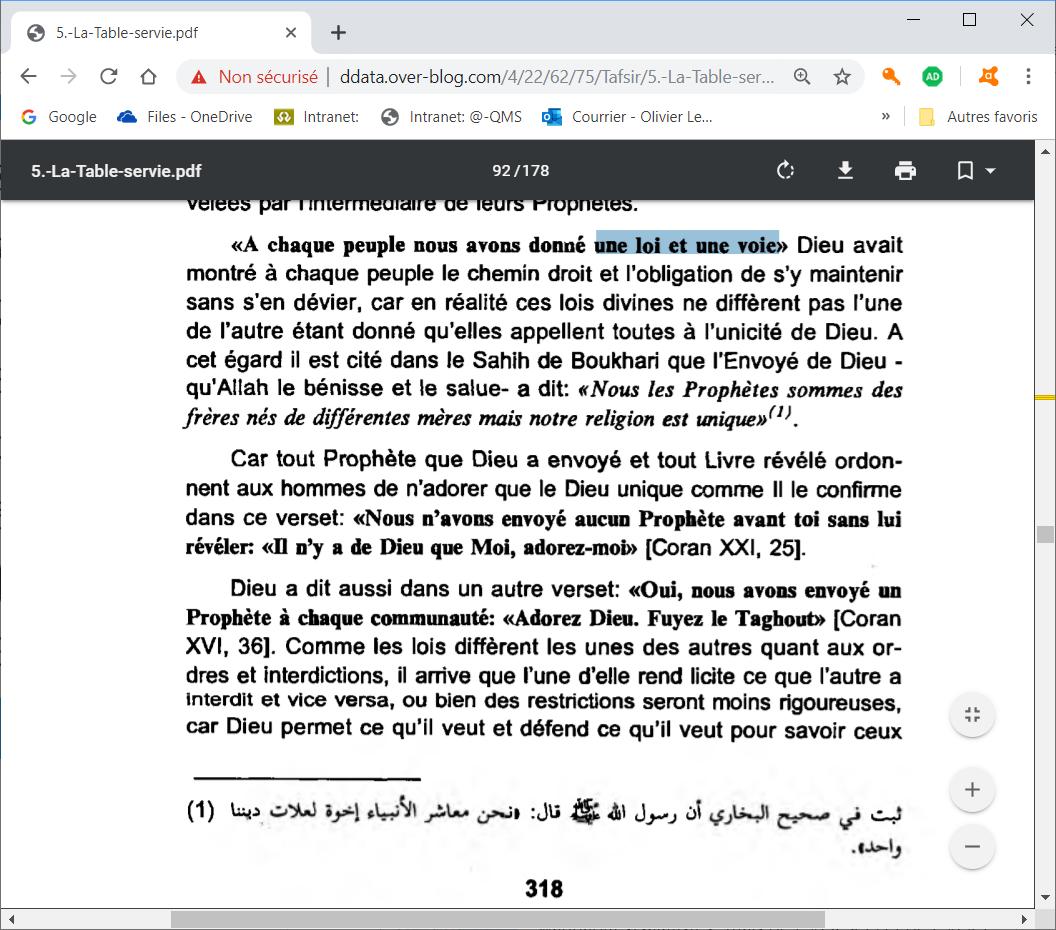Click the orange Avast extension icon
This screenshot has height=930, width=1056.
pos(989,76)
